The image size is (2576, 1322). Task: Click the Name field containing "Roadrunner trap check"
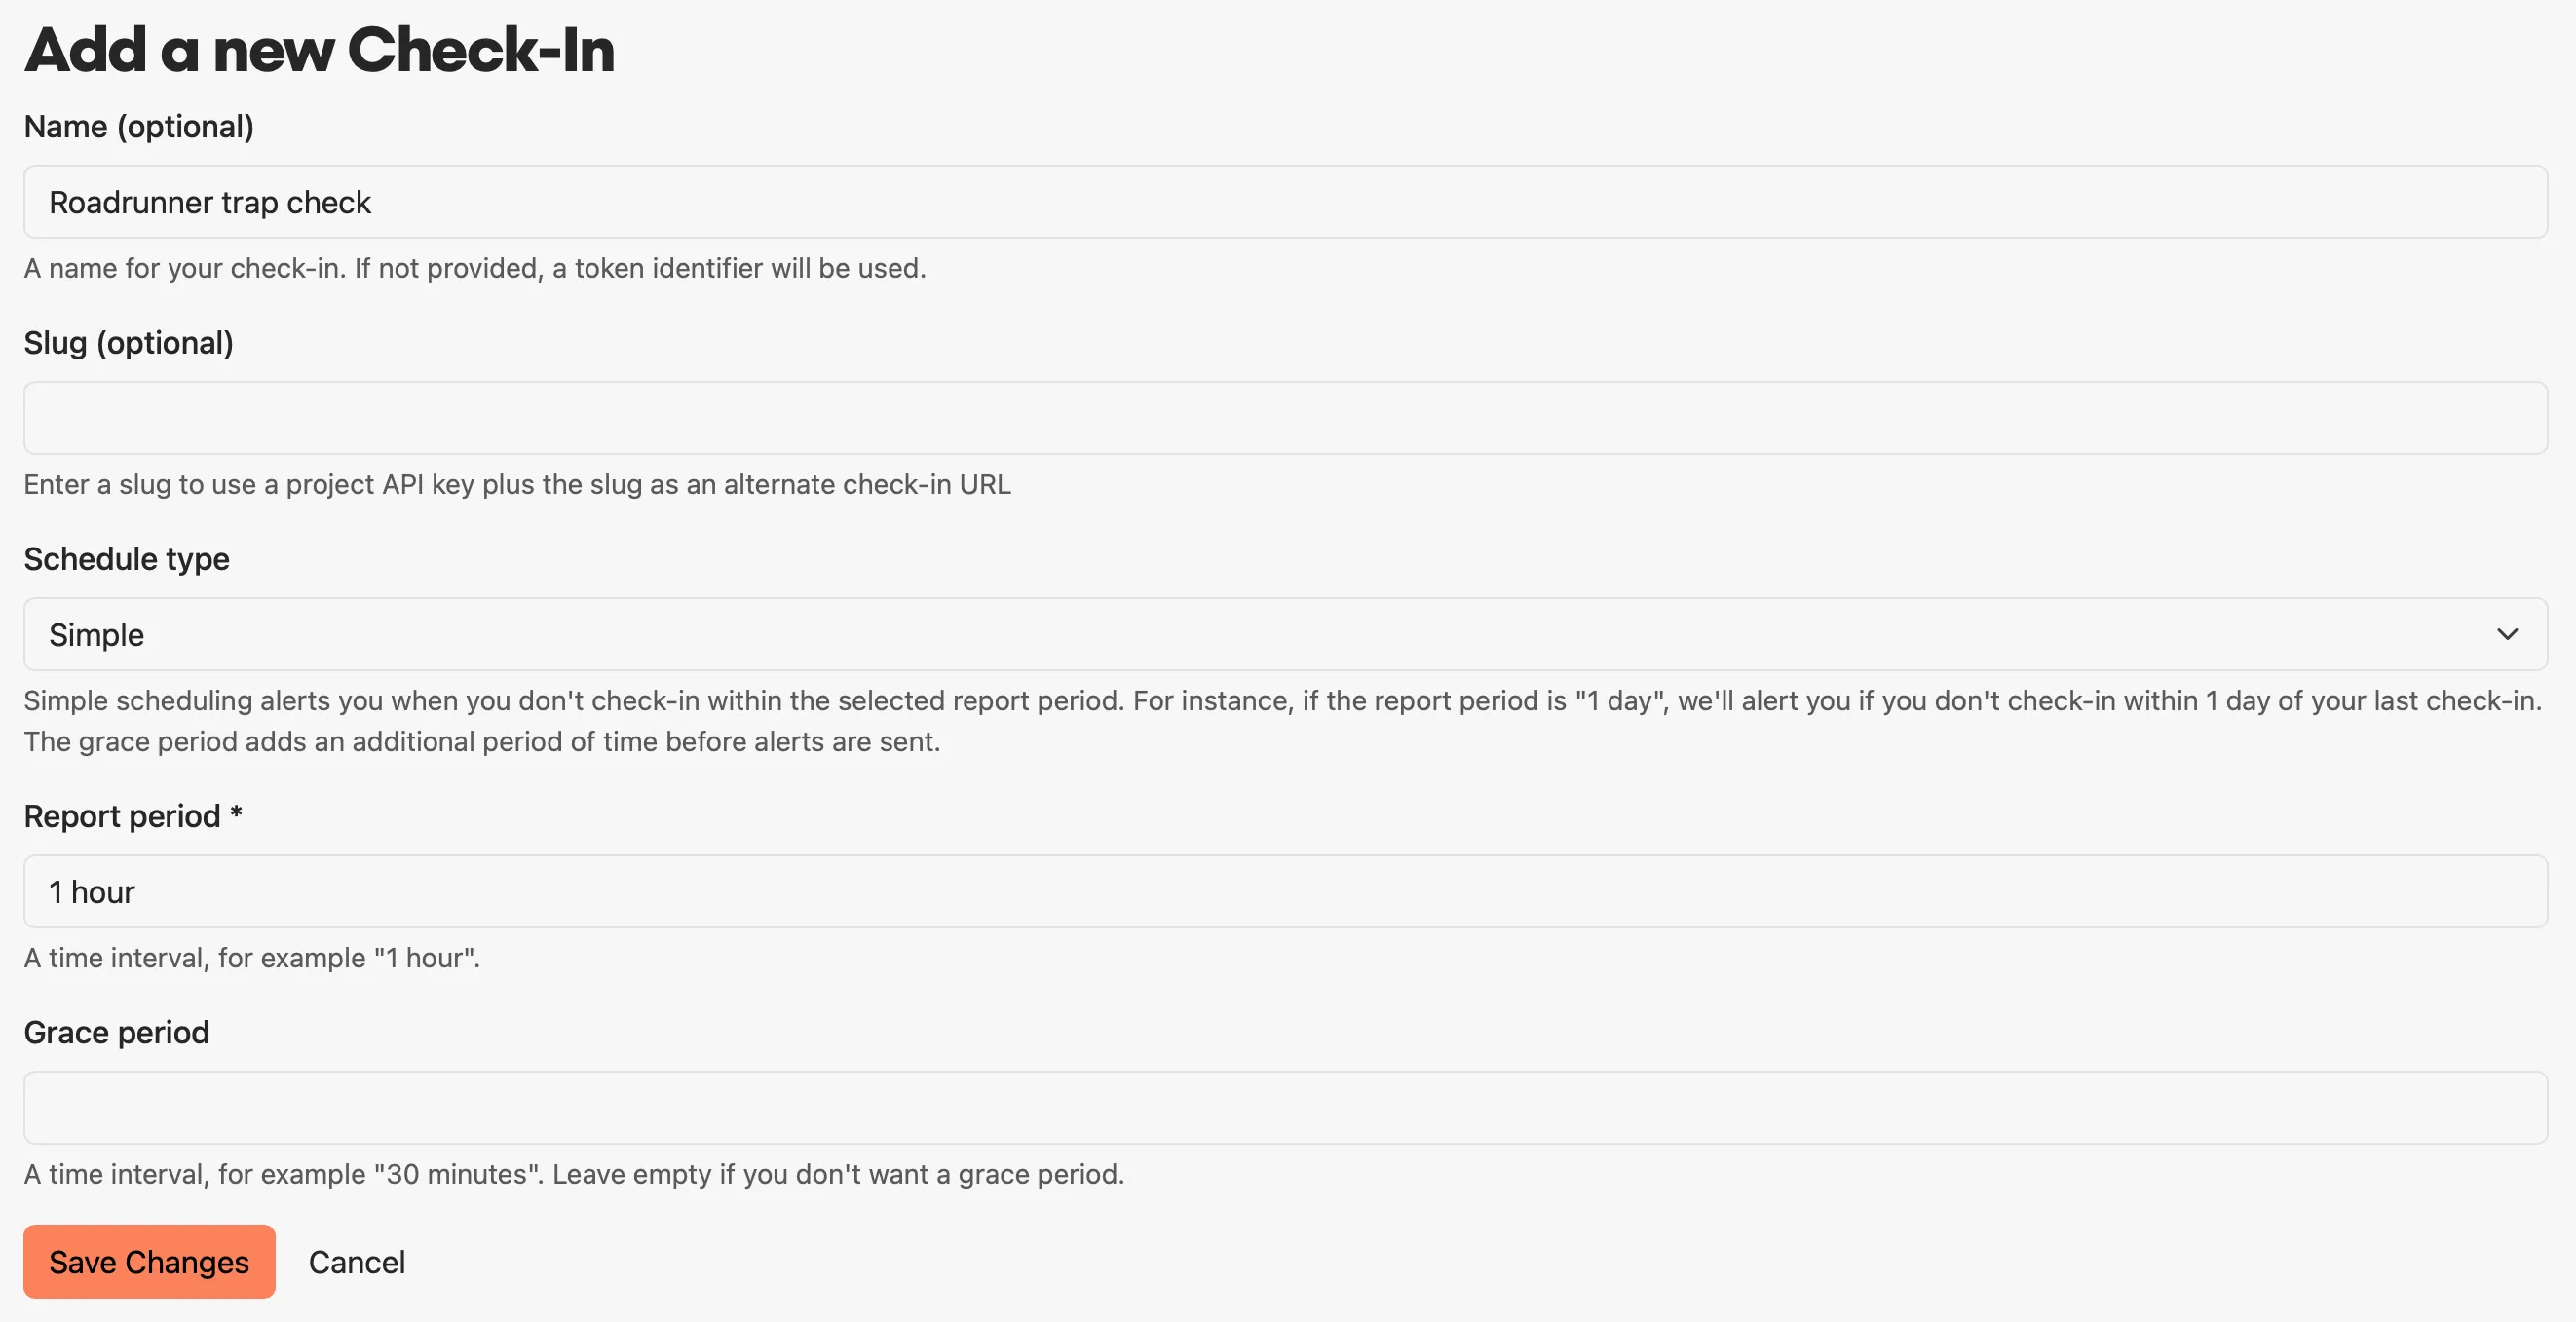coord(1285,202)
